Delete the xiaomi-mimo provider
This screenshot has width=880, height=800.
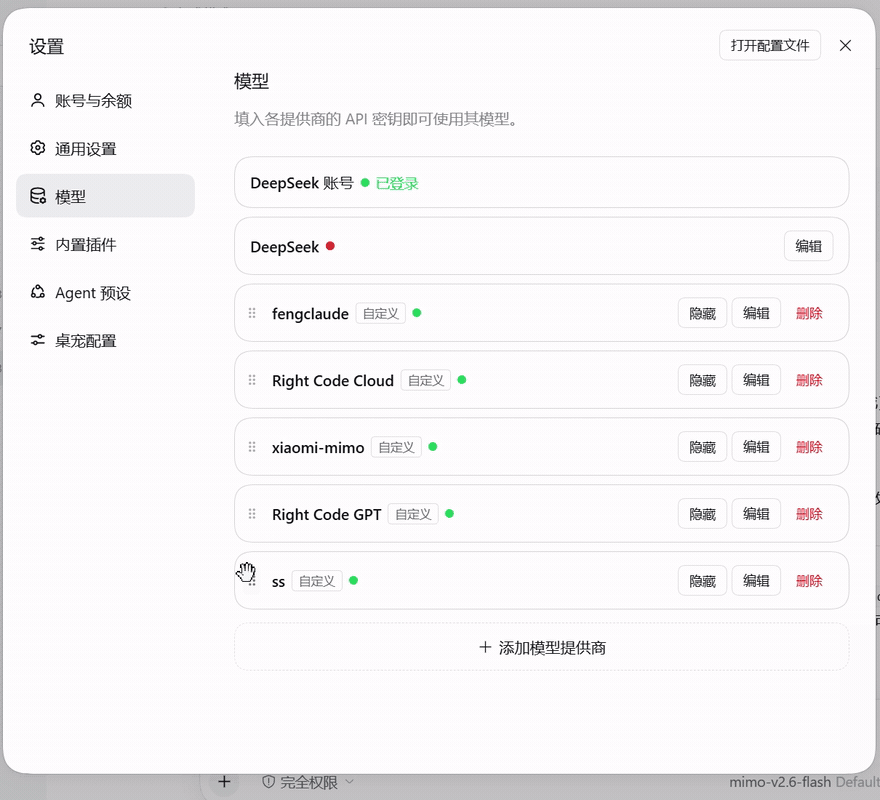(809, 447)
